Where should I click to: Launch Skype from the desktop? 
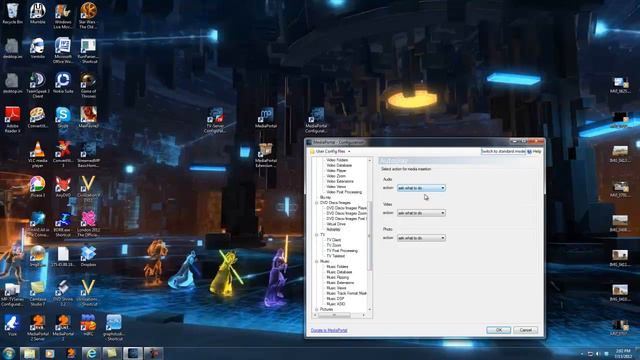tap(63, 118)
